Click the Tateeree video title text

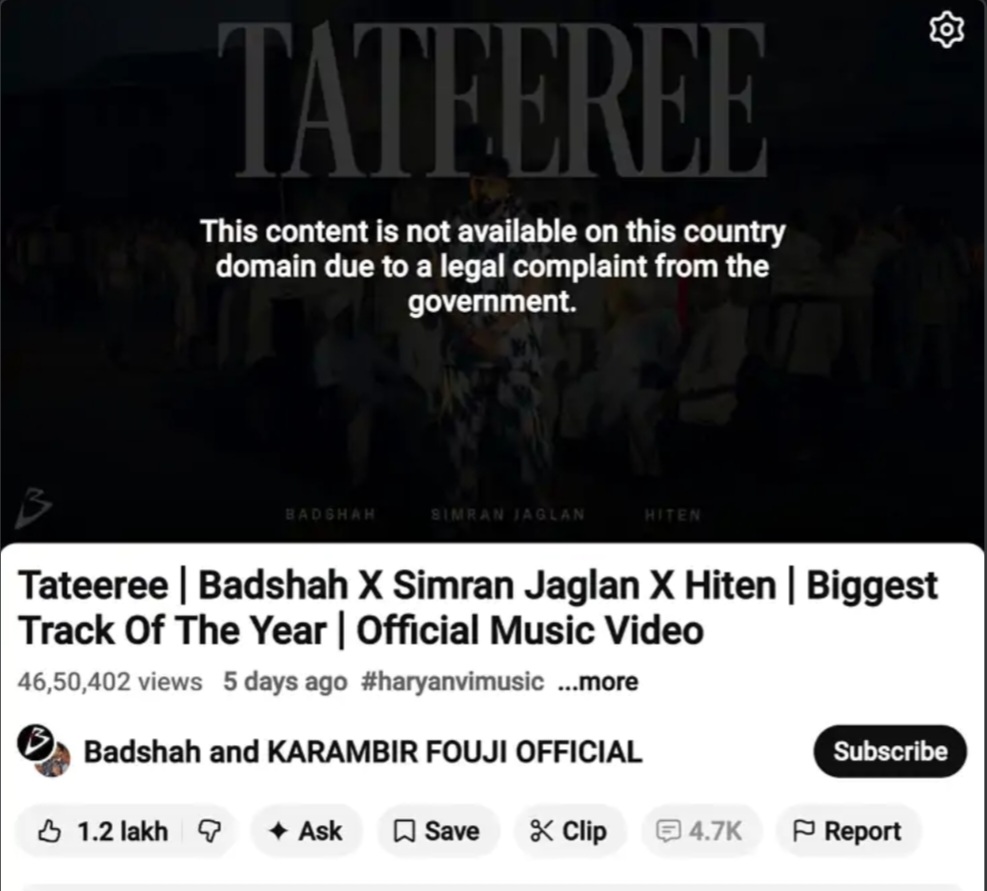click(x=478, y=608)
